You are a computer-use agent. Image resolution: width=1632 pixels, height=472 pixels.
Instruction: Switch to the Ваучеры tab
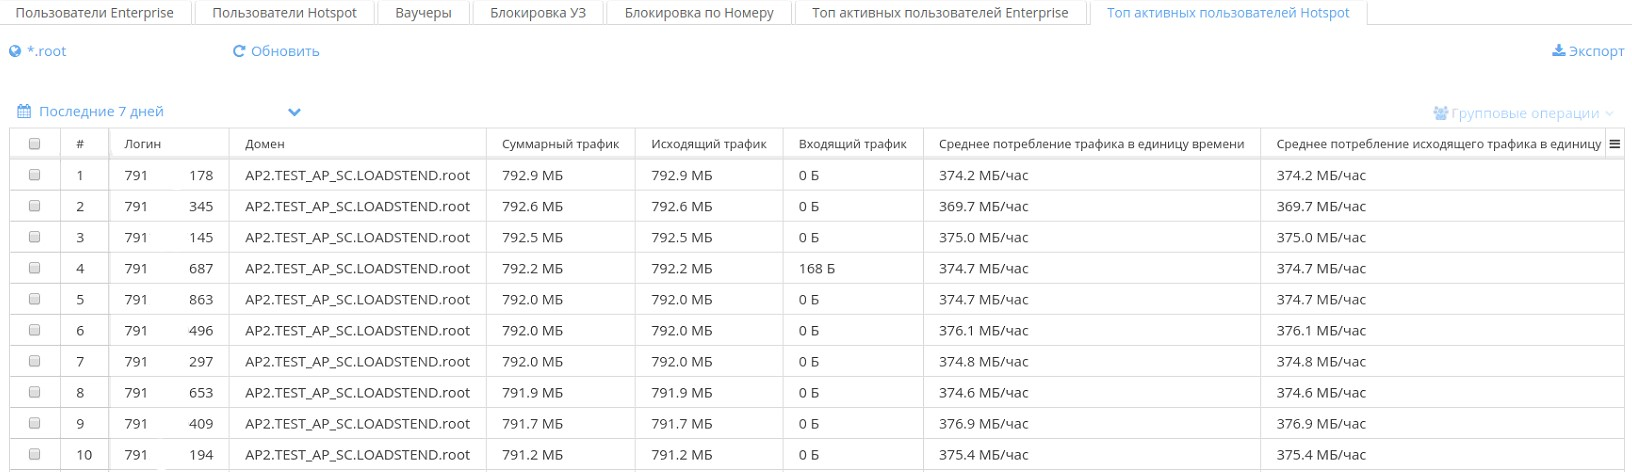pyautogui.click(x=423, y=13)
